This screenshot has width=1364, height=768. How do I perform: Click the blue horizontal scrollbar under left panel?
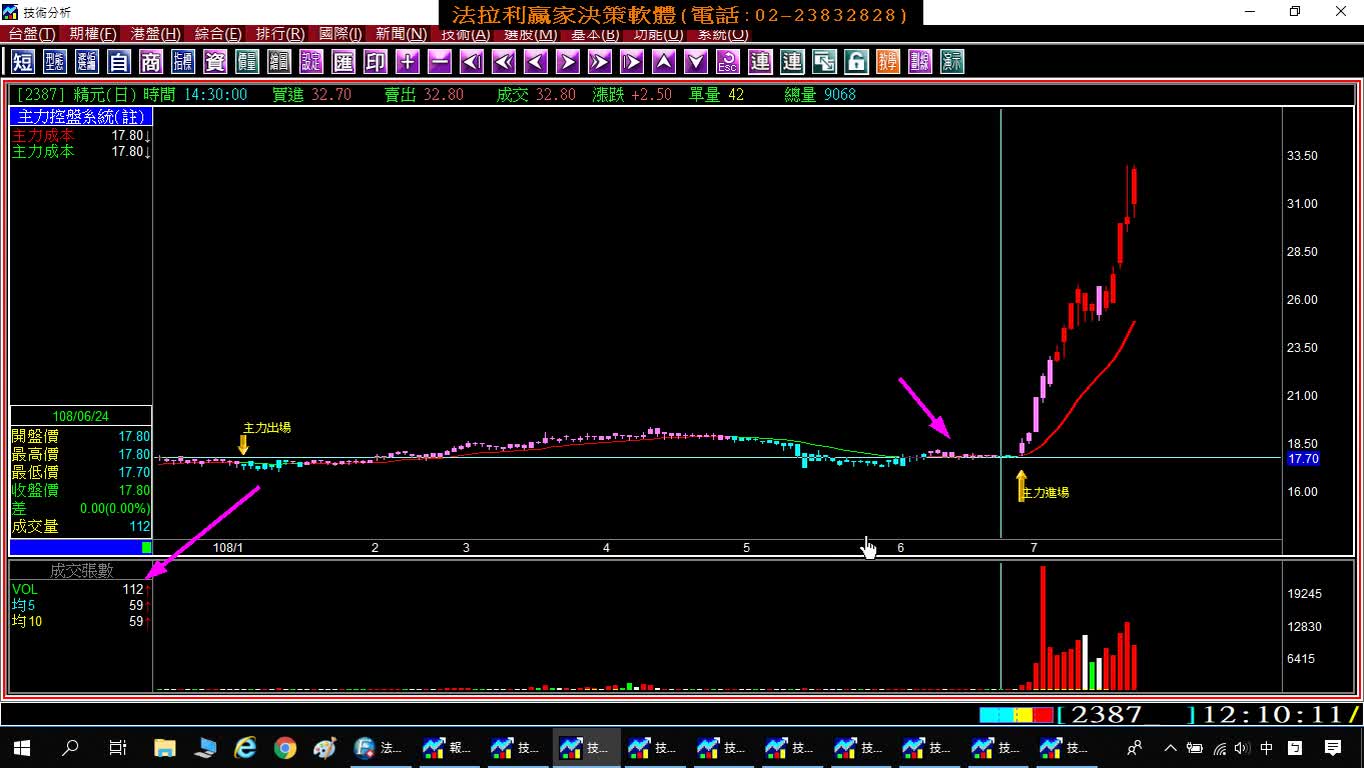pyautogui.click(x=80, y=547)
